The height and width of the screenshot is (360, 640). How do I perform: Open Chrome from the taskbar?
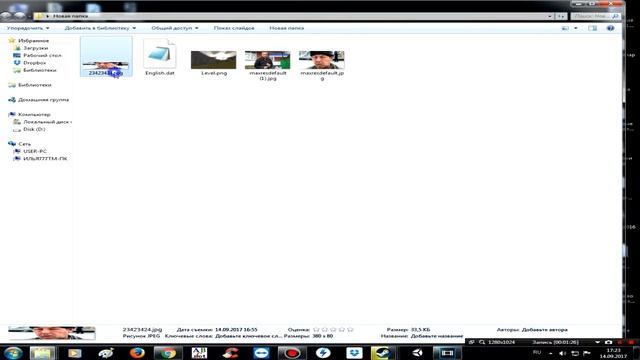(x=168, y=353)
